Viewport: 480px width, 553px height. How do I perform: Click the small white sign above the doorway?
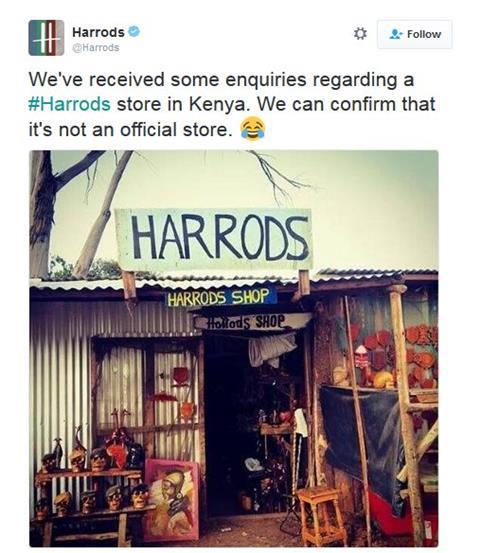click(251, 322)
